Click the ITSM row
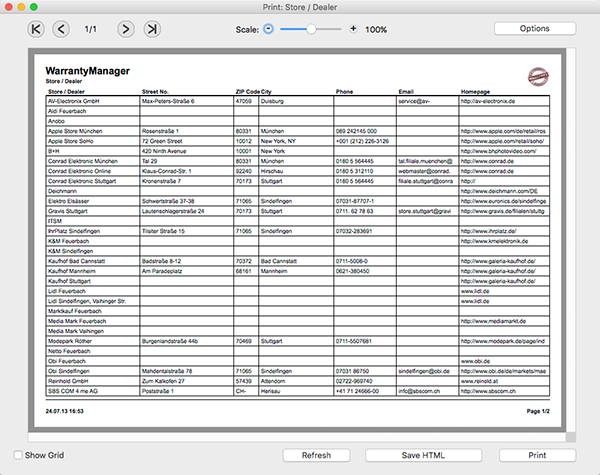This screenshot has width=600, height=475. (x=298, y=221)
